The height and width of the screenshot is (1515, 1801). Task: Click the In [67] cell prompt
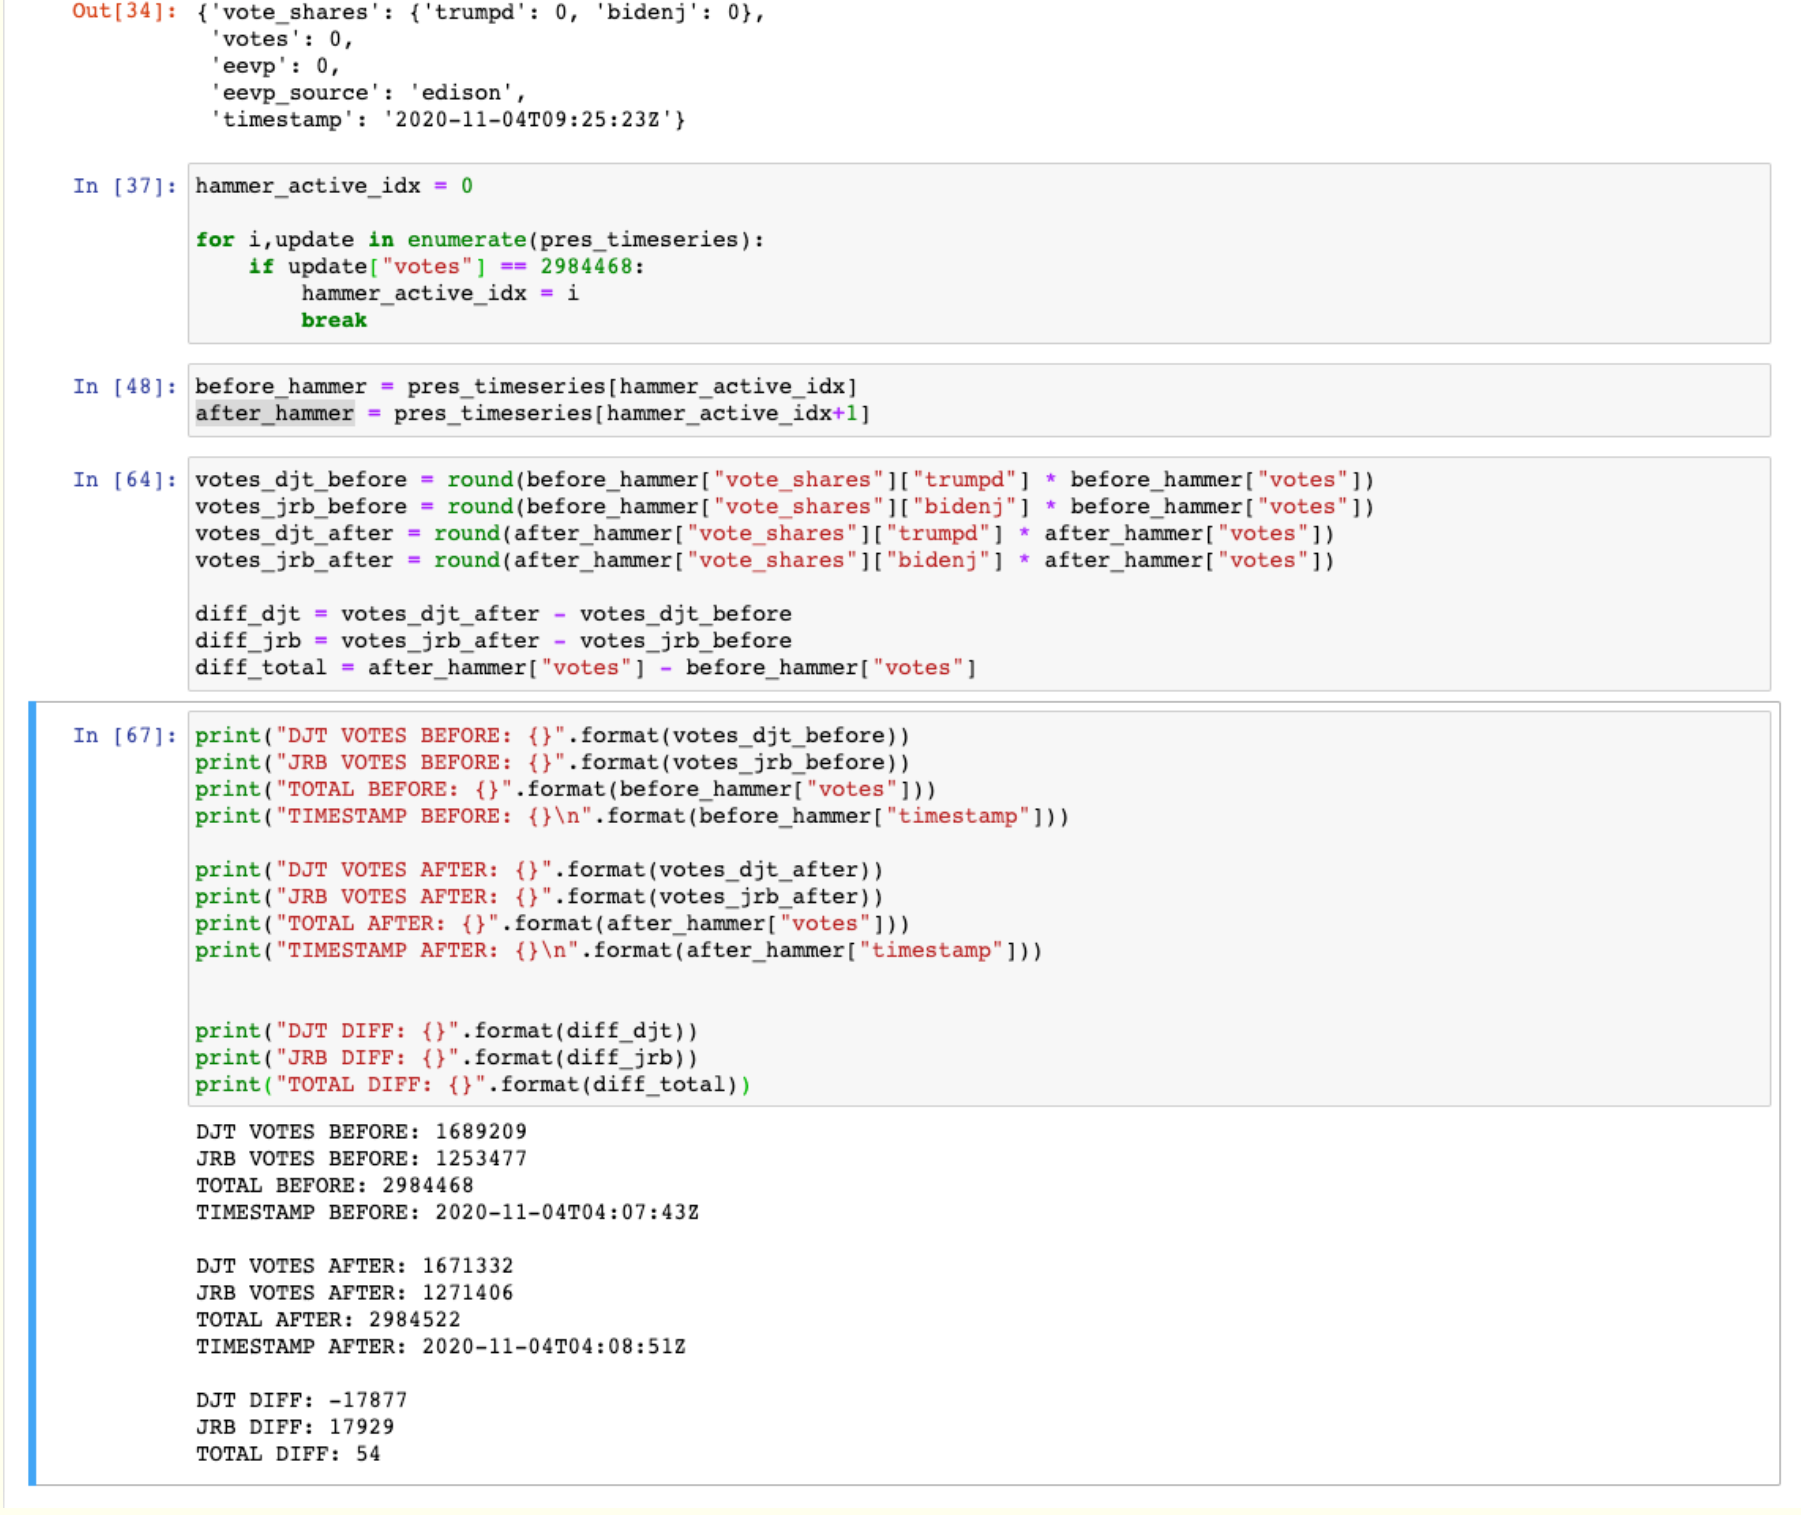click(x=124, y=736)
